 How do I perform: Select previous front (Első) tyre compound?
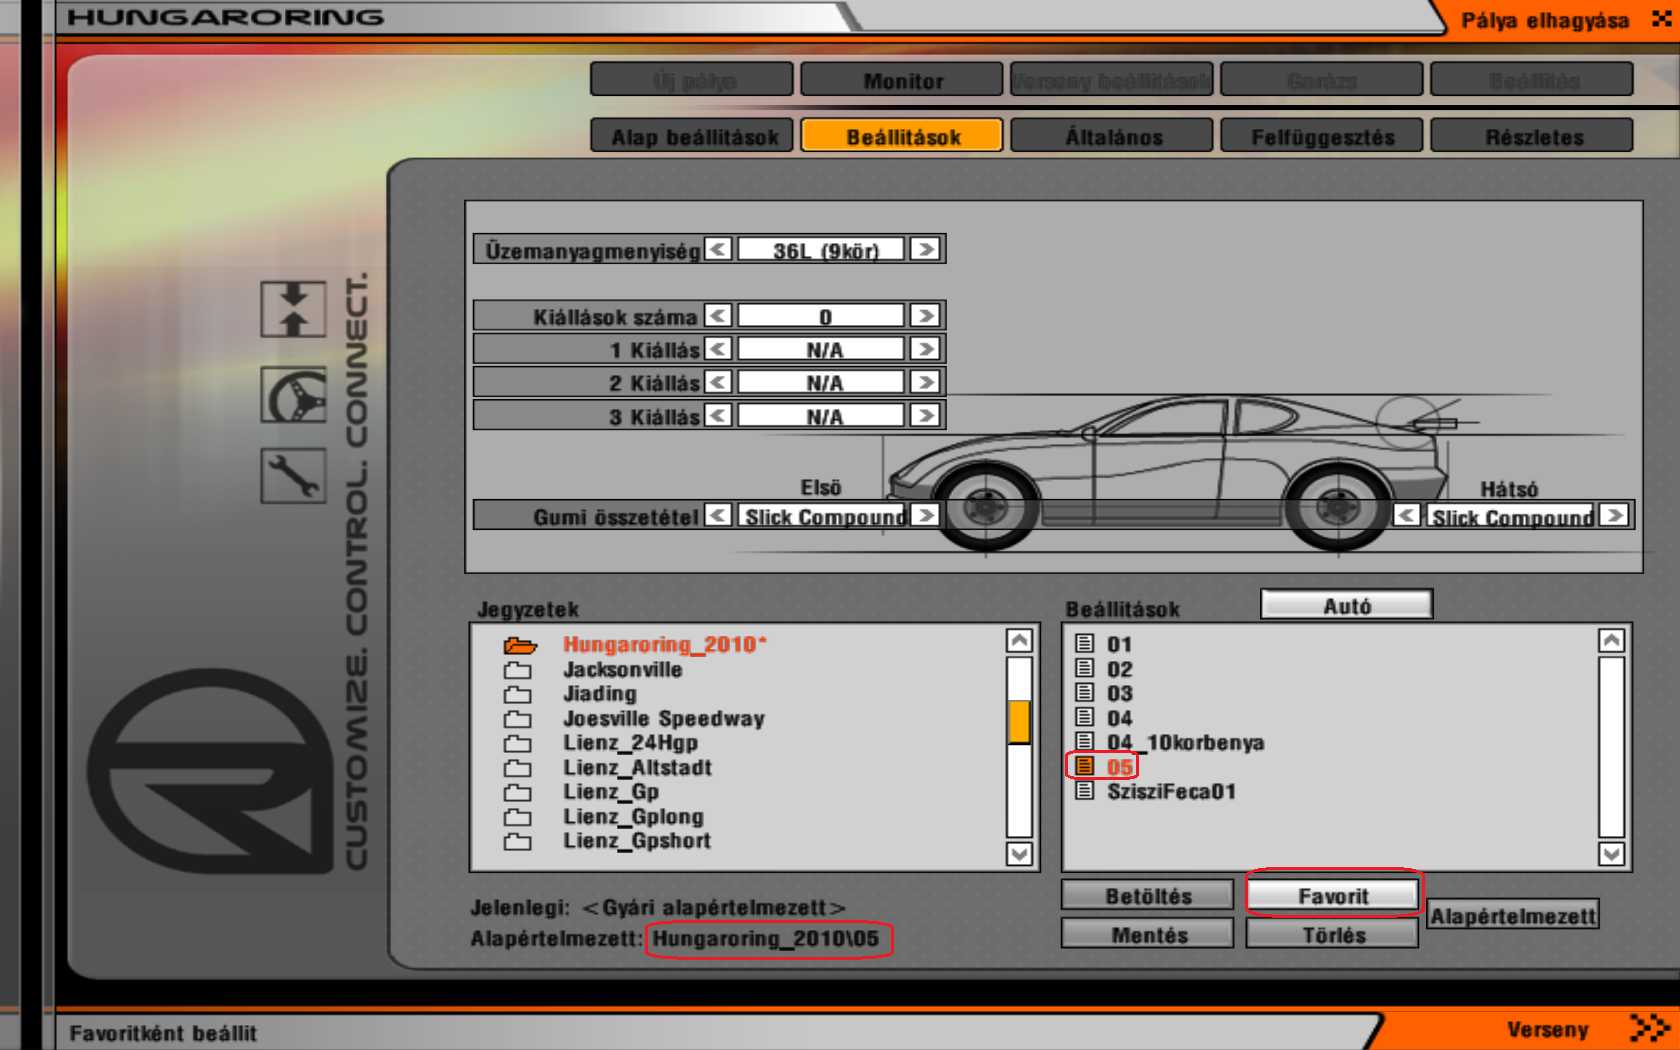point(718,515)
